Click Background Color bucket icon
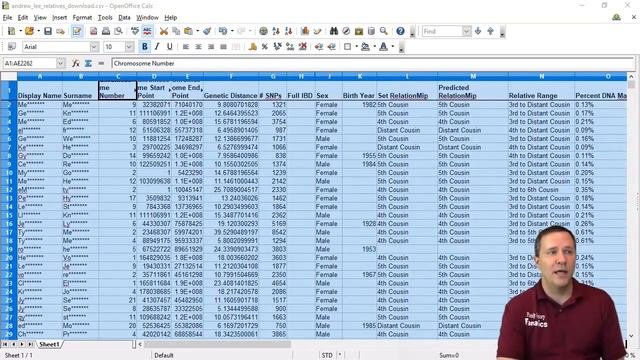The image size is (640, 360). tap(365, 47)
